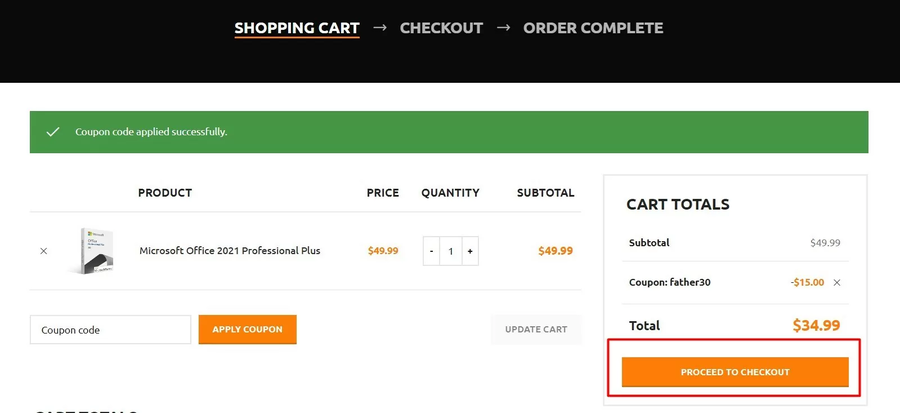
Task: Click the Update Cart button
Action: (x=536, y=330)
